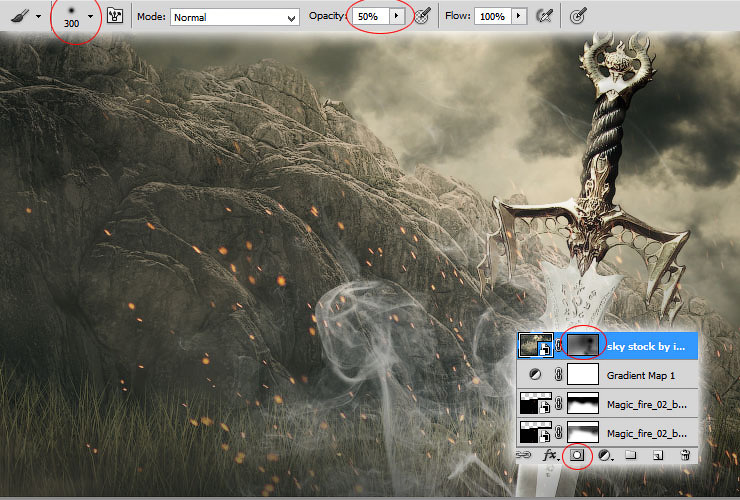Select the 'Gradient Map 1' layer name
This screenshot has height=500, width=740.
pyautogui.click(x=641, y=376)
